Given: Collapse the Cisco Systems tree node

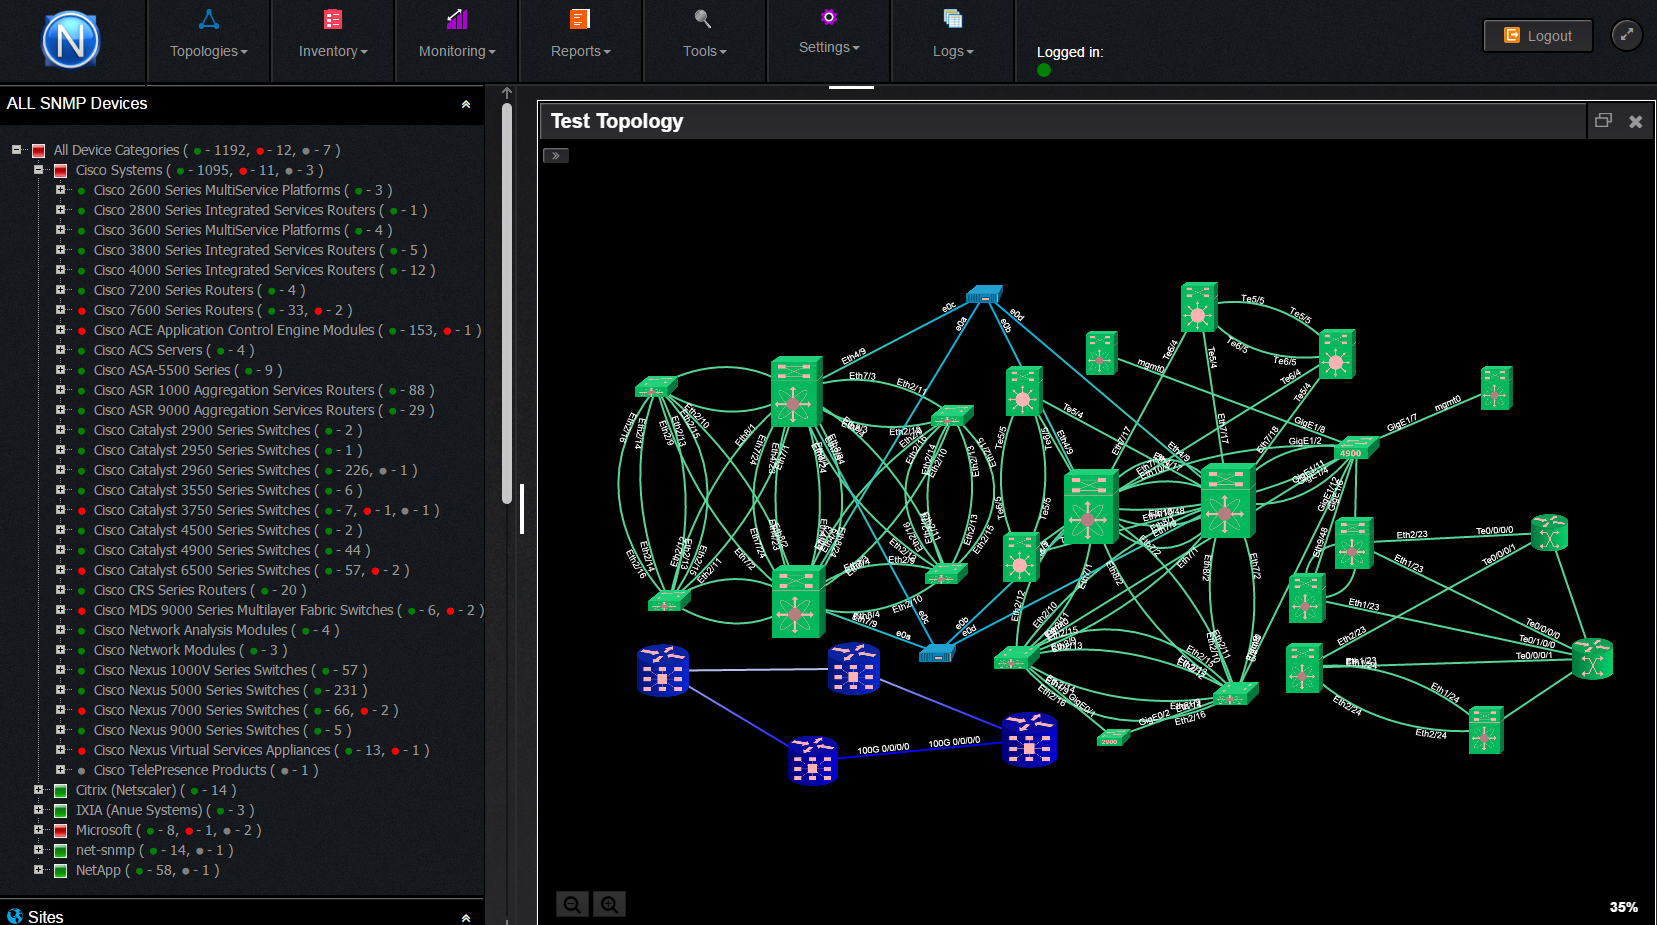Looking at the screenshot, I should pyautogui.click(x=38, y=170).
